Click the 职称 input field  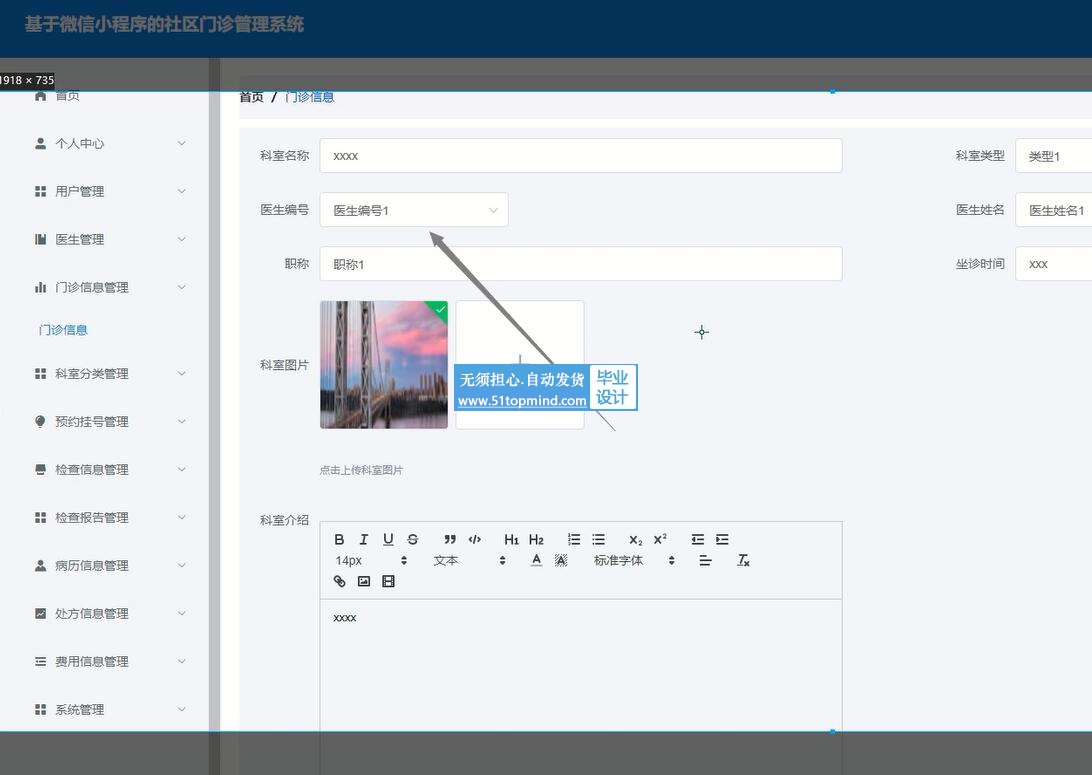point(581,264)
